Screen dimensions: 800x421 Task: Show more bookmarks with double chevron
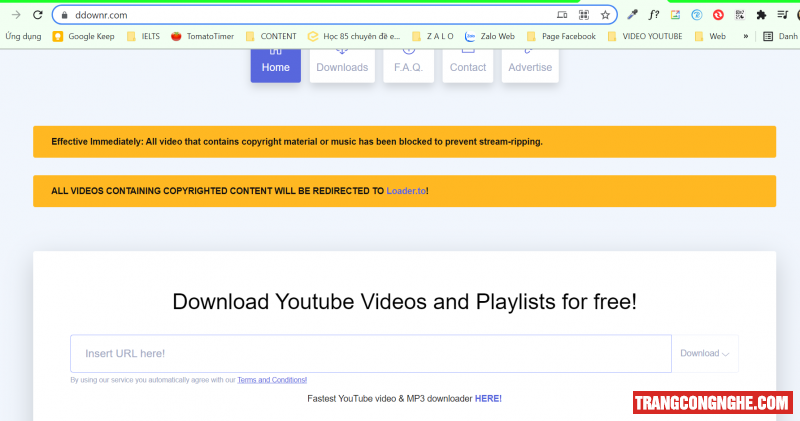745,36
